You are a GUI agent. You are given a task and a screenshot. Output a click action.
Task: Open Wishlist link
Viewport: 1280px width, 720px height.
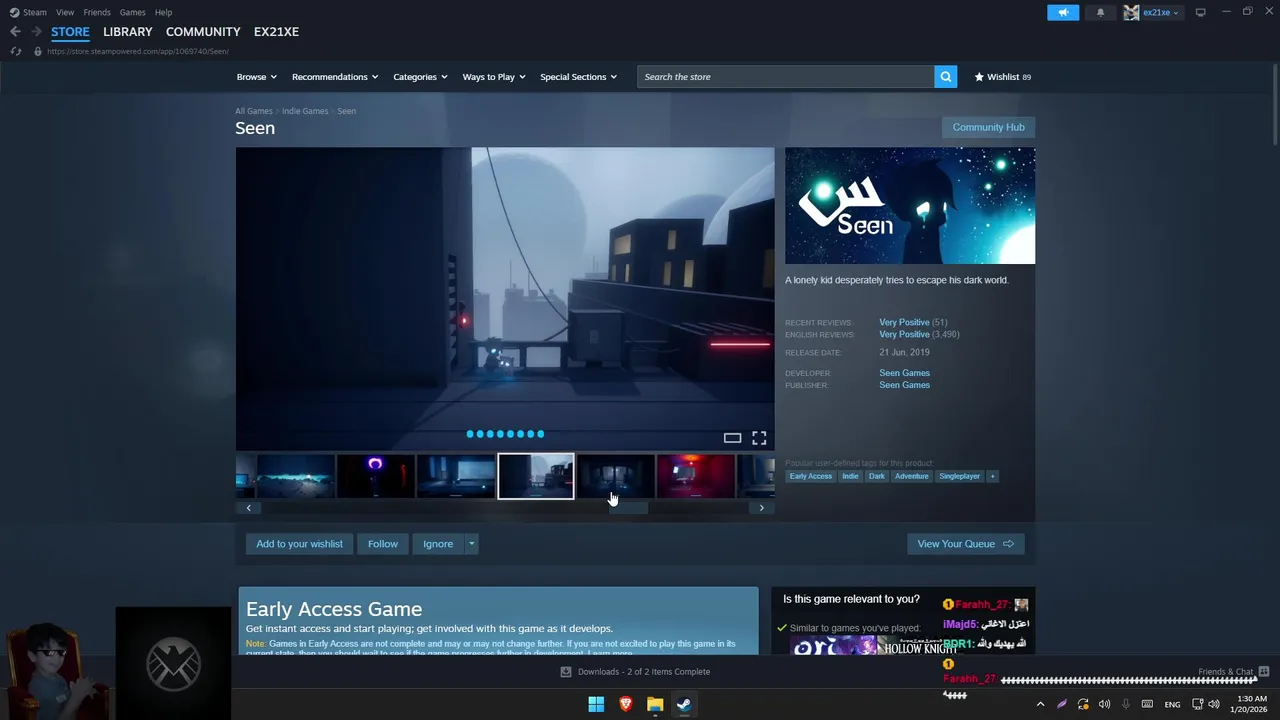(1003, 77)
